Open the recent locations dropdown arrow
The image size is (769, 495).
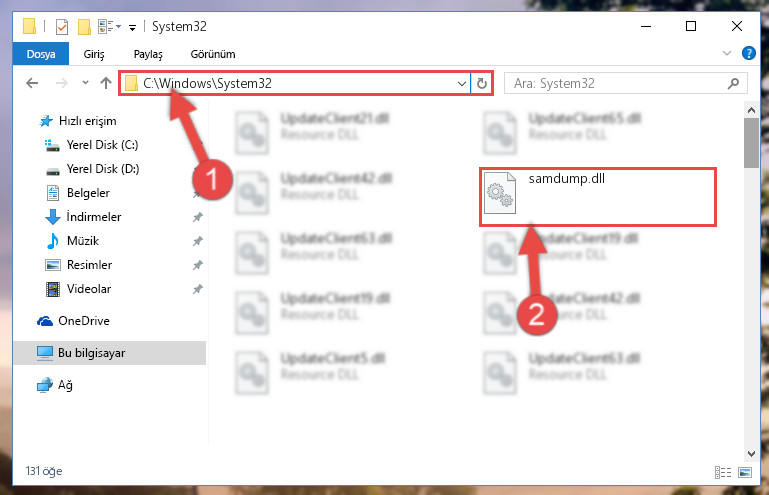(x=85, y=82)
